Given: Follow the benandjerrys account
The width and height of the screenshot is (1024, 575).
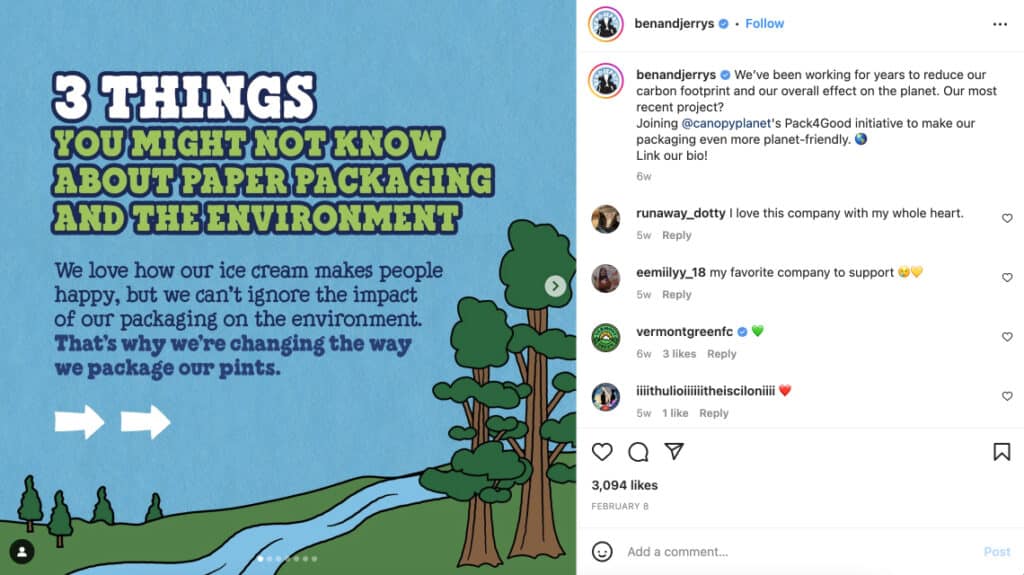Looking at the screenshot, I should [764, 24].
